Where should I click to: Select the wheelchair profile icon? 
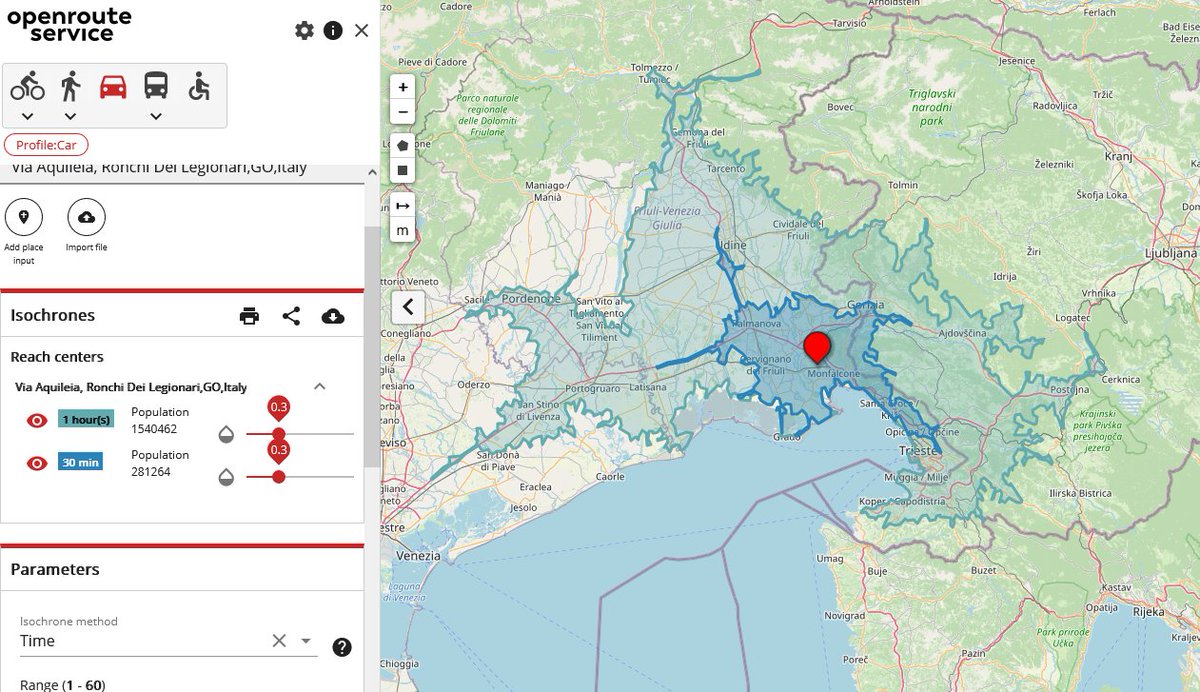tap(199, 87)
